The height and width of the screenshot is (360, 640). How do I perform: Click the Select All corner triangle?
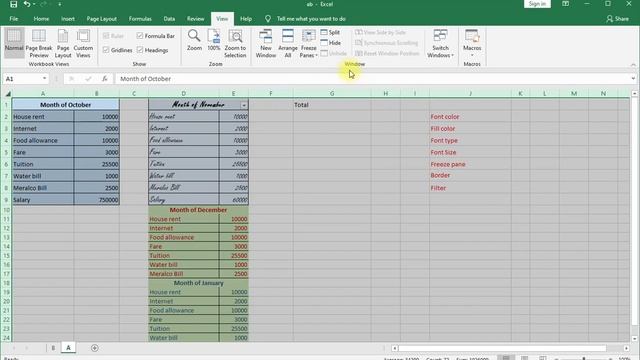tap(8, 93)
